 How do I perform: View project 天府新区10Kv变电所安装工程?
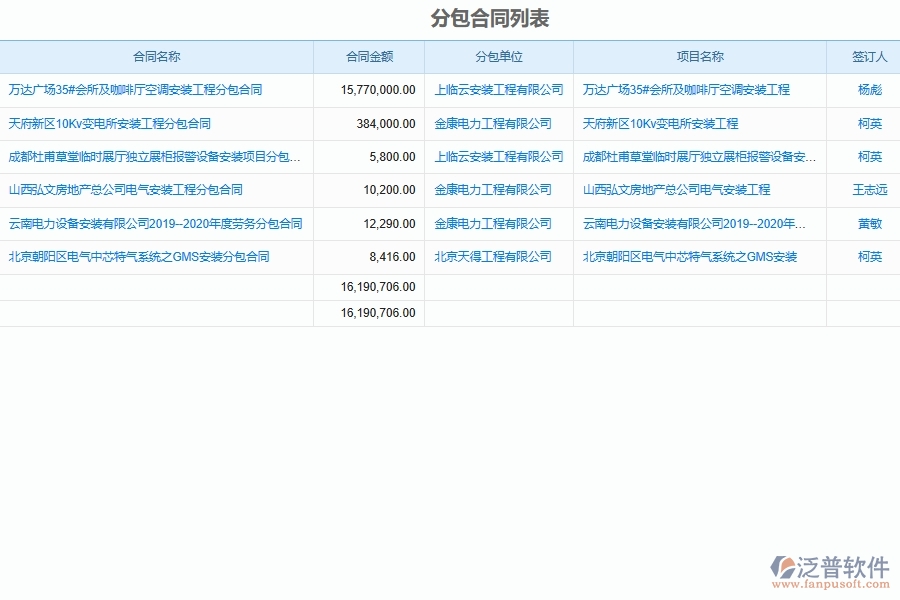click(x=659, y=124)
